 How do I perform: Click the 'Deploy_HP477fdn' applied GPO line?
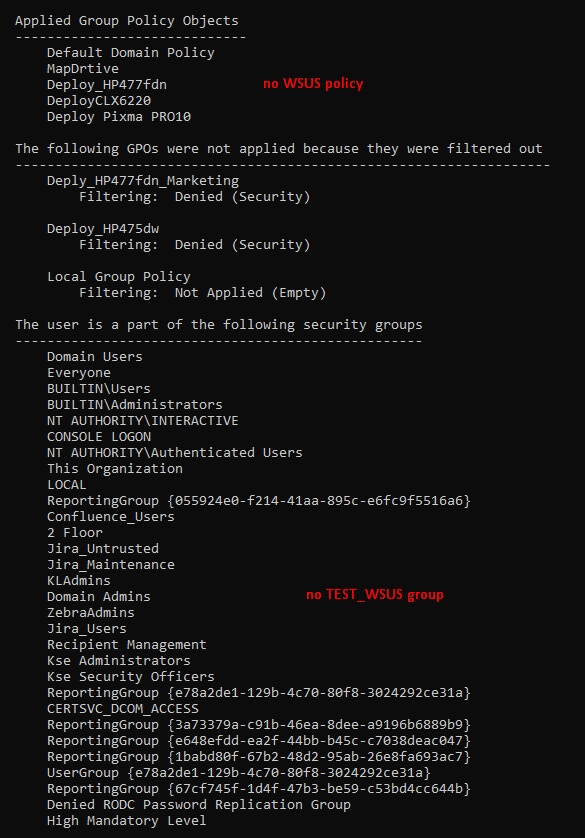(106, 84)
